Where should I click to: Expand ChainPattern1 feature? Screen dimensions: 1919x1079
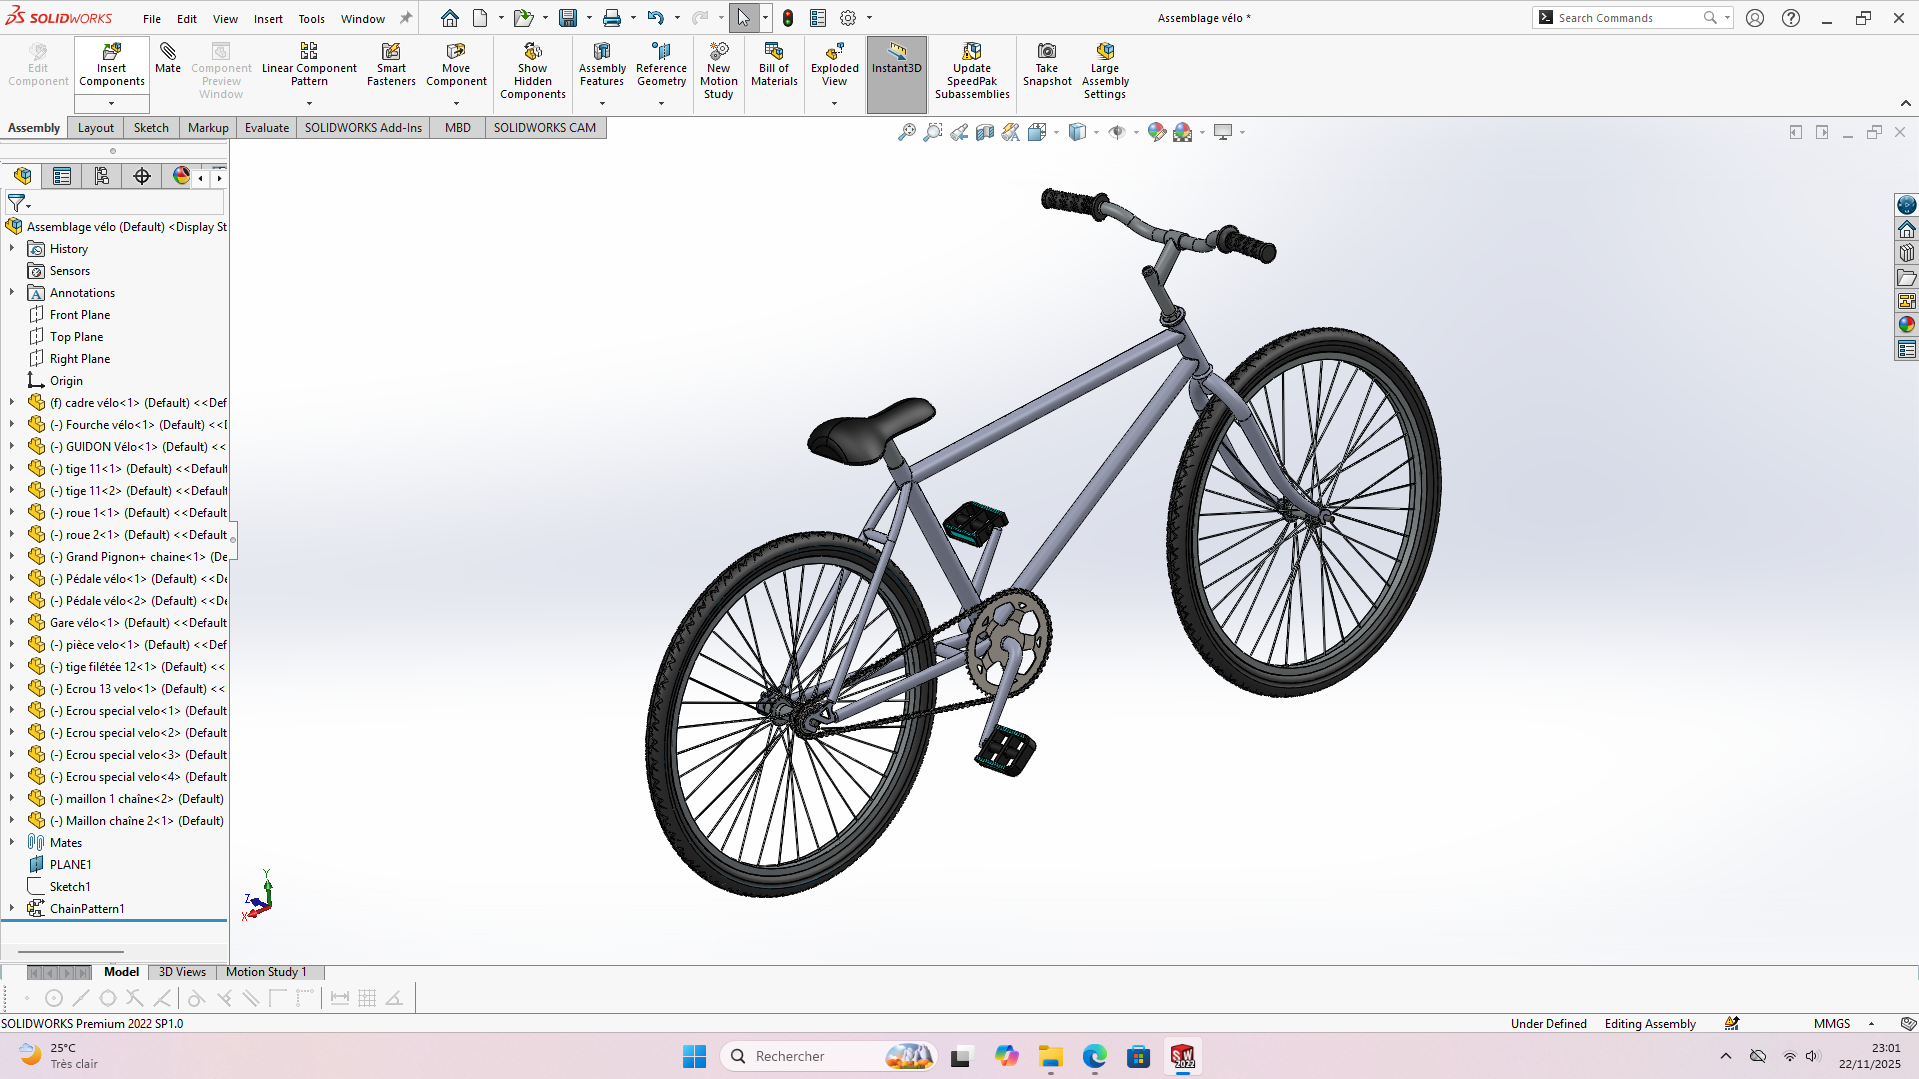click(12, 908)
